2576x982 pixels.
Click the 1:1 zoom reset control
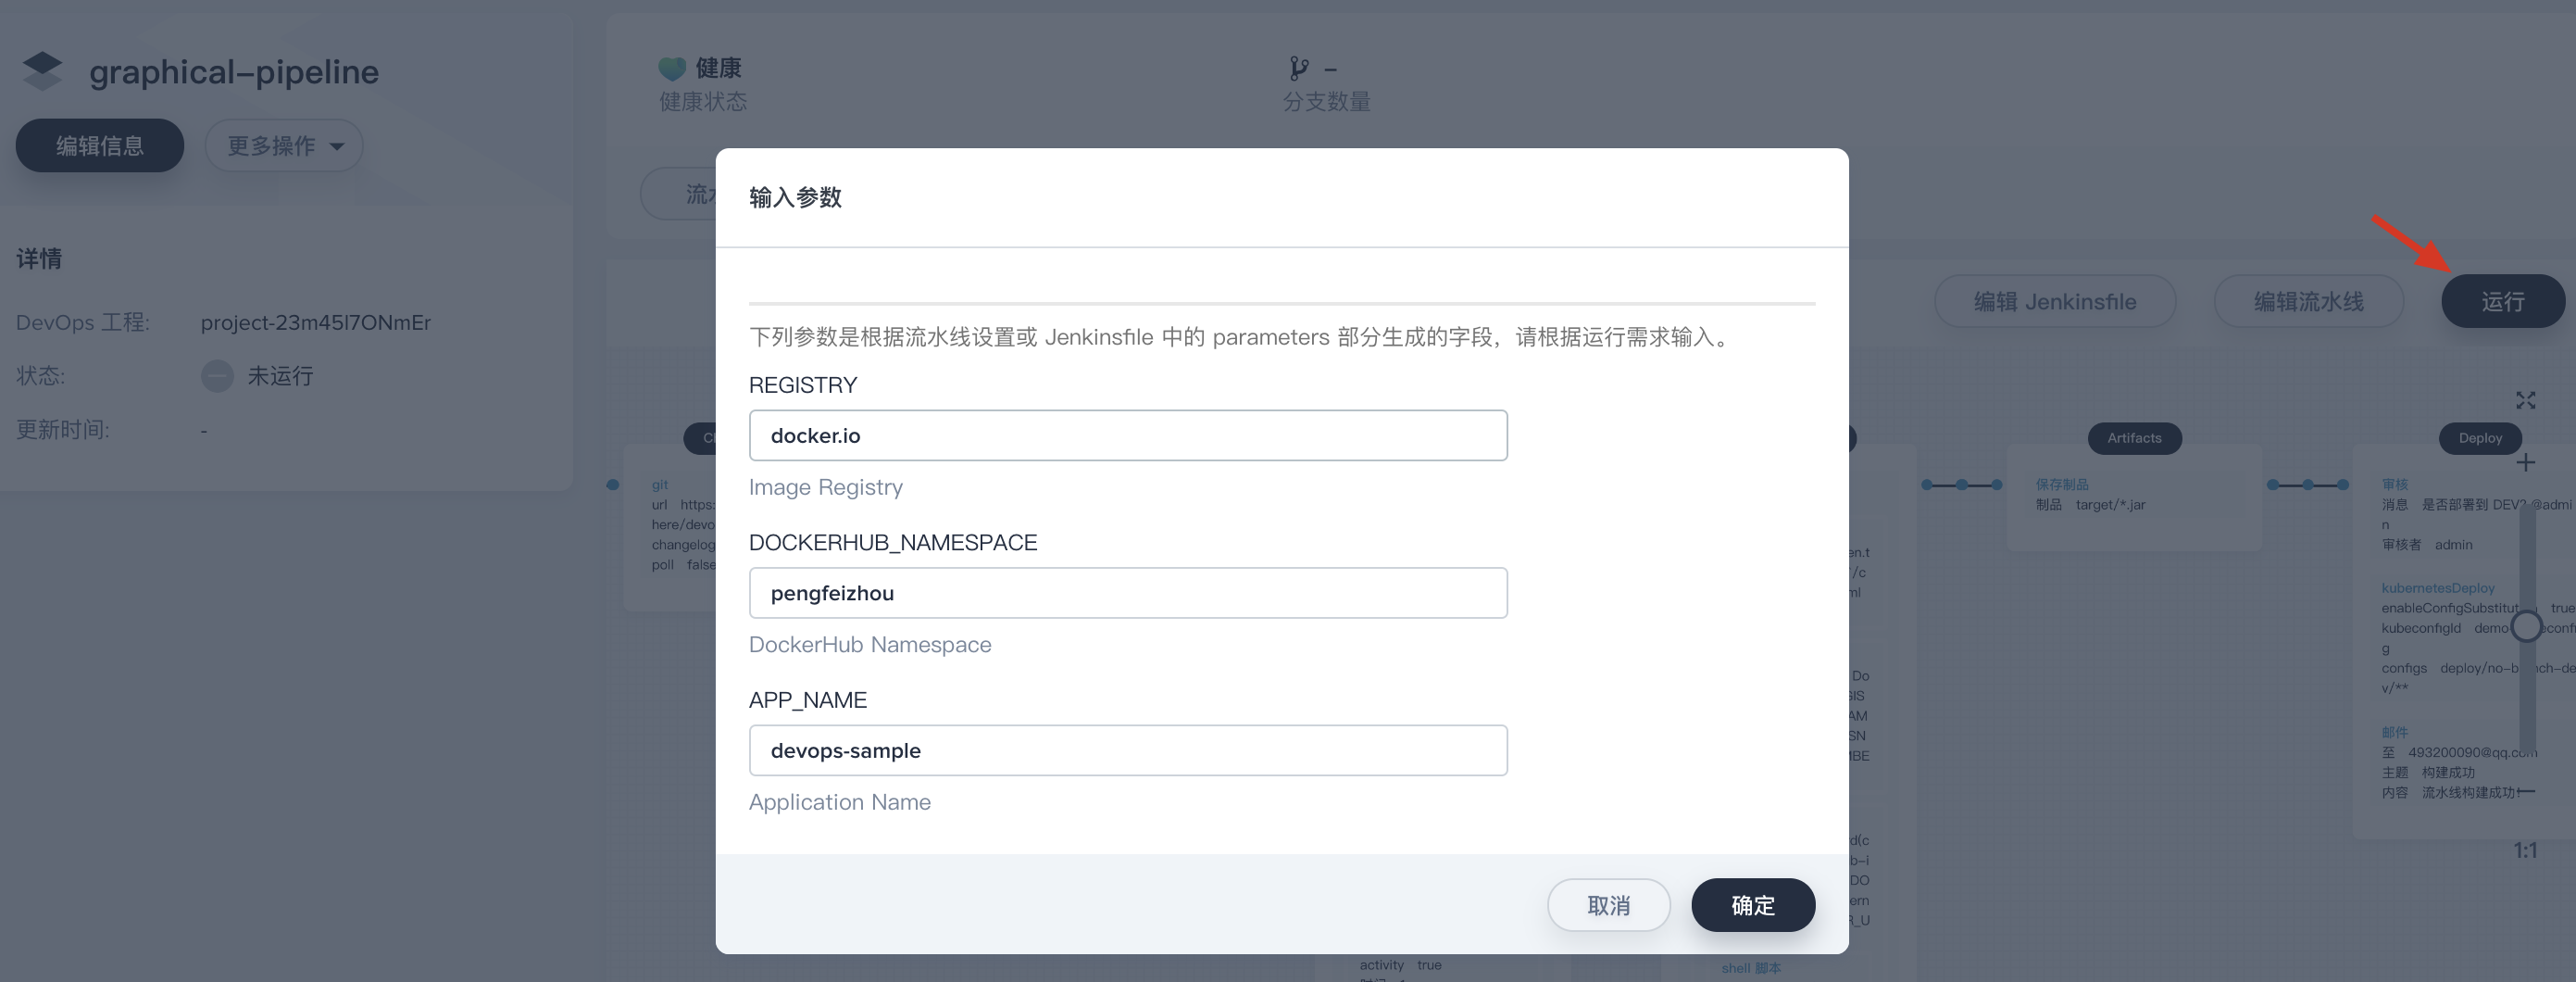(x=2525, y=850)
